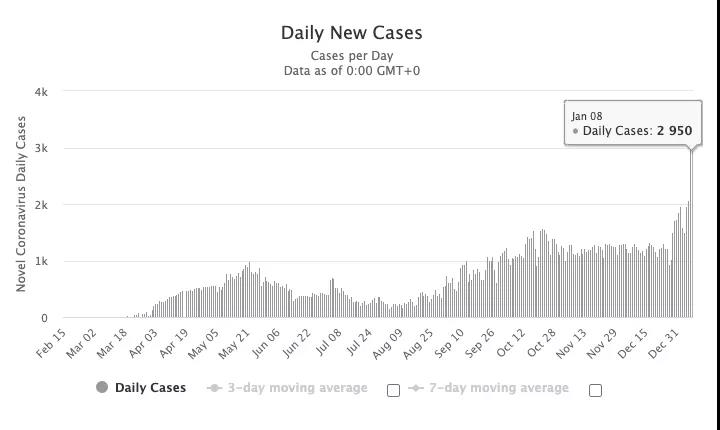Enable the 3-day moving average checkbox
The image size is (720, 430).
point(393,390)
